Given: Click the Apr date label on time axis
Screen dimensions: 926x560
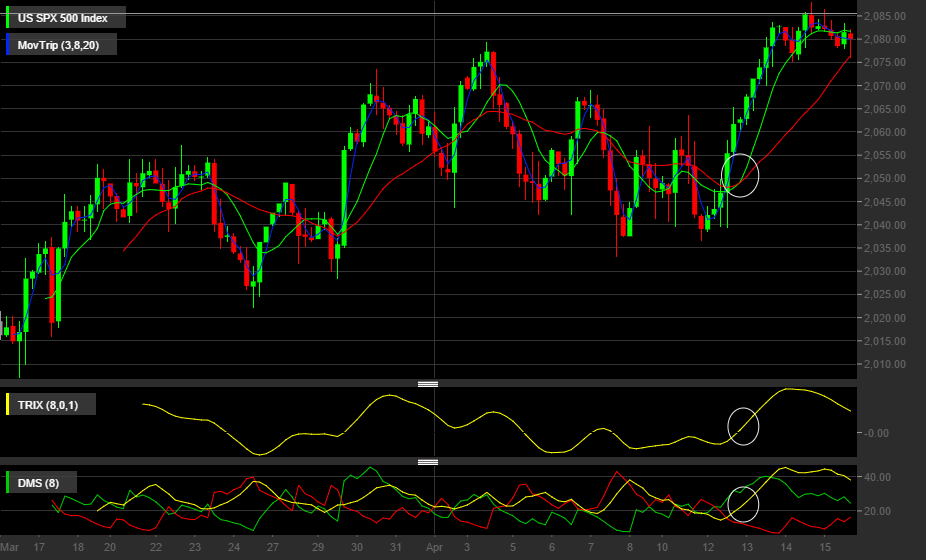Looking at the screenshot, I should pos(434,547).
